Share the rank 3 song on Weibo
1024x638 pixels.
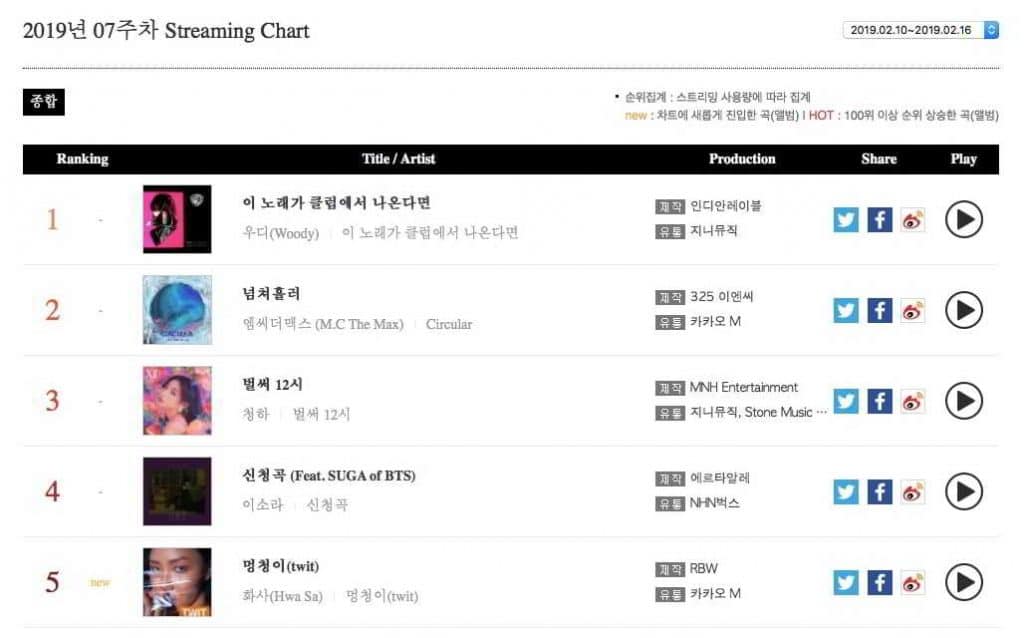[x=912, y=401]
